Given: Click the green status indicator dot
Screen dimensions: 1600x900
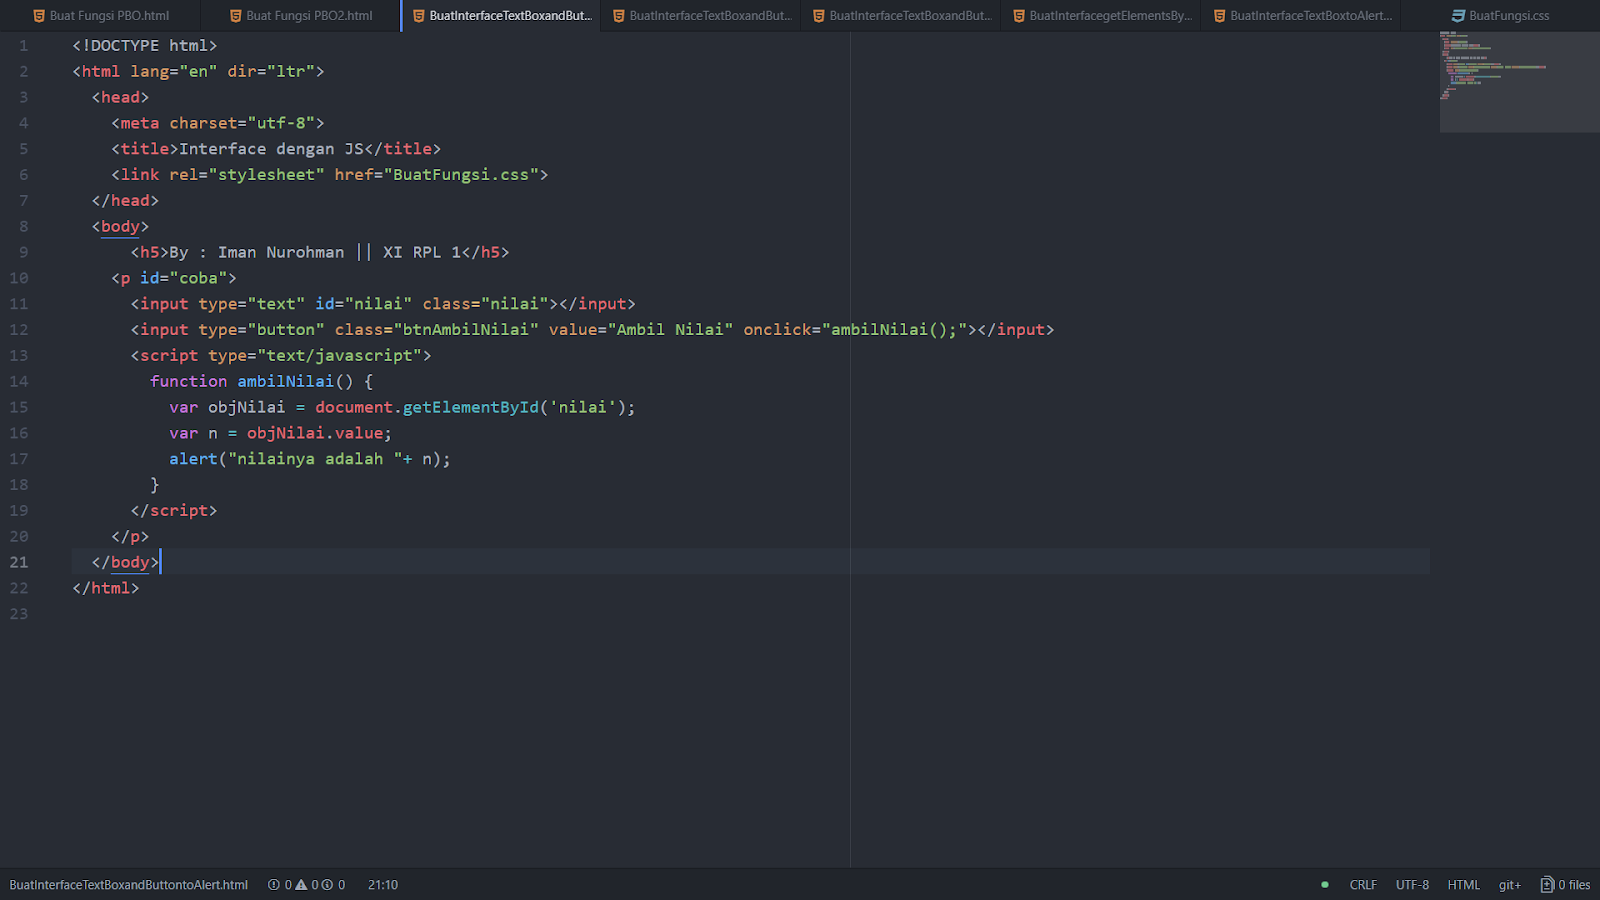Looking at the screenshot, I should point(1323,884).
